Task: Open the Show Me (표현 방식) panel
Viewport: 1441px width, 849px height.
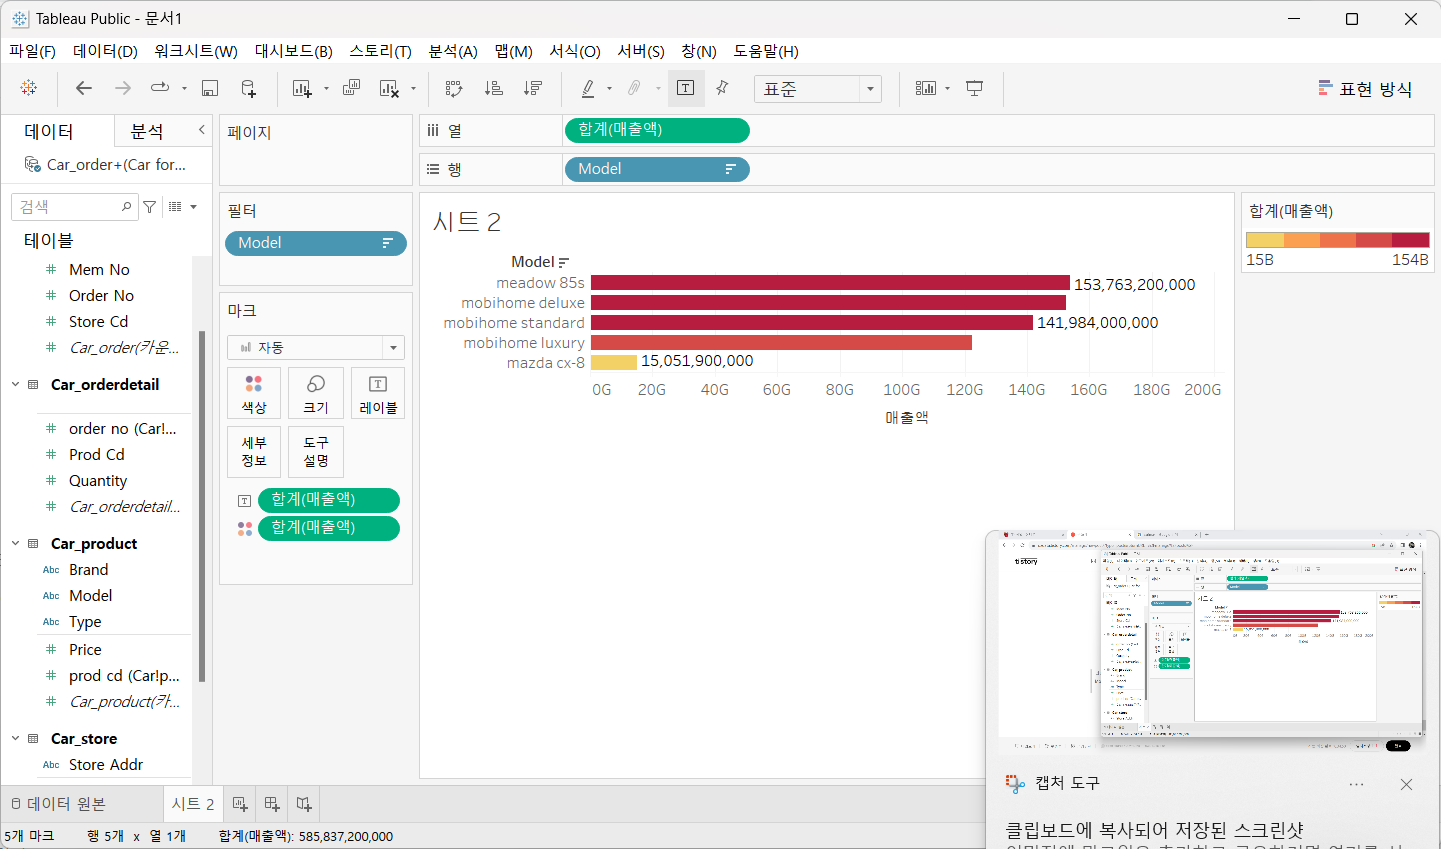Action: tap(1365, 89)
